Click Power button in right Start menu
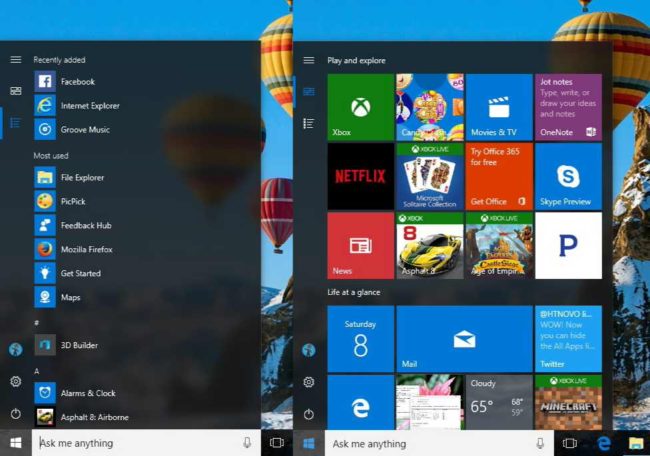The width and height of the screenshot is (650, 456). [x=309, y=414]
